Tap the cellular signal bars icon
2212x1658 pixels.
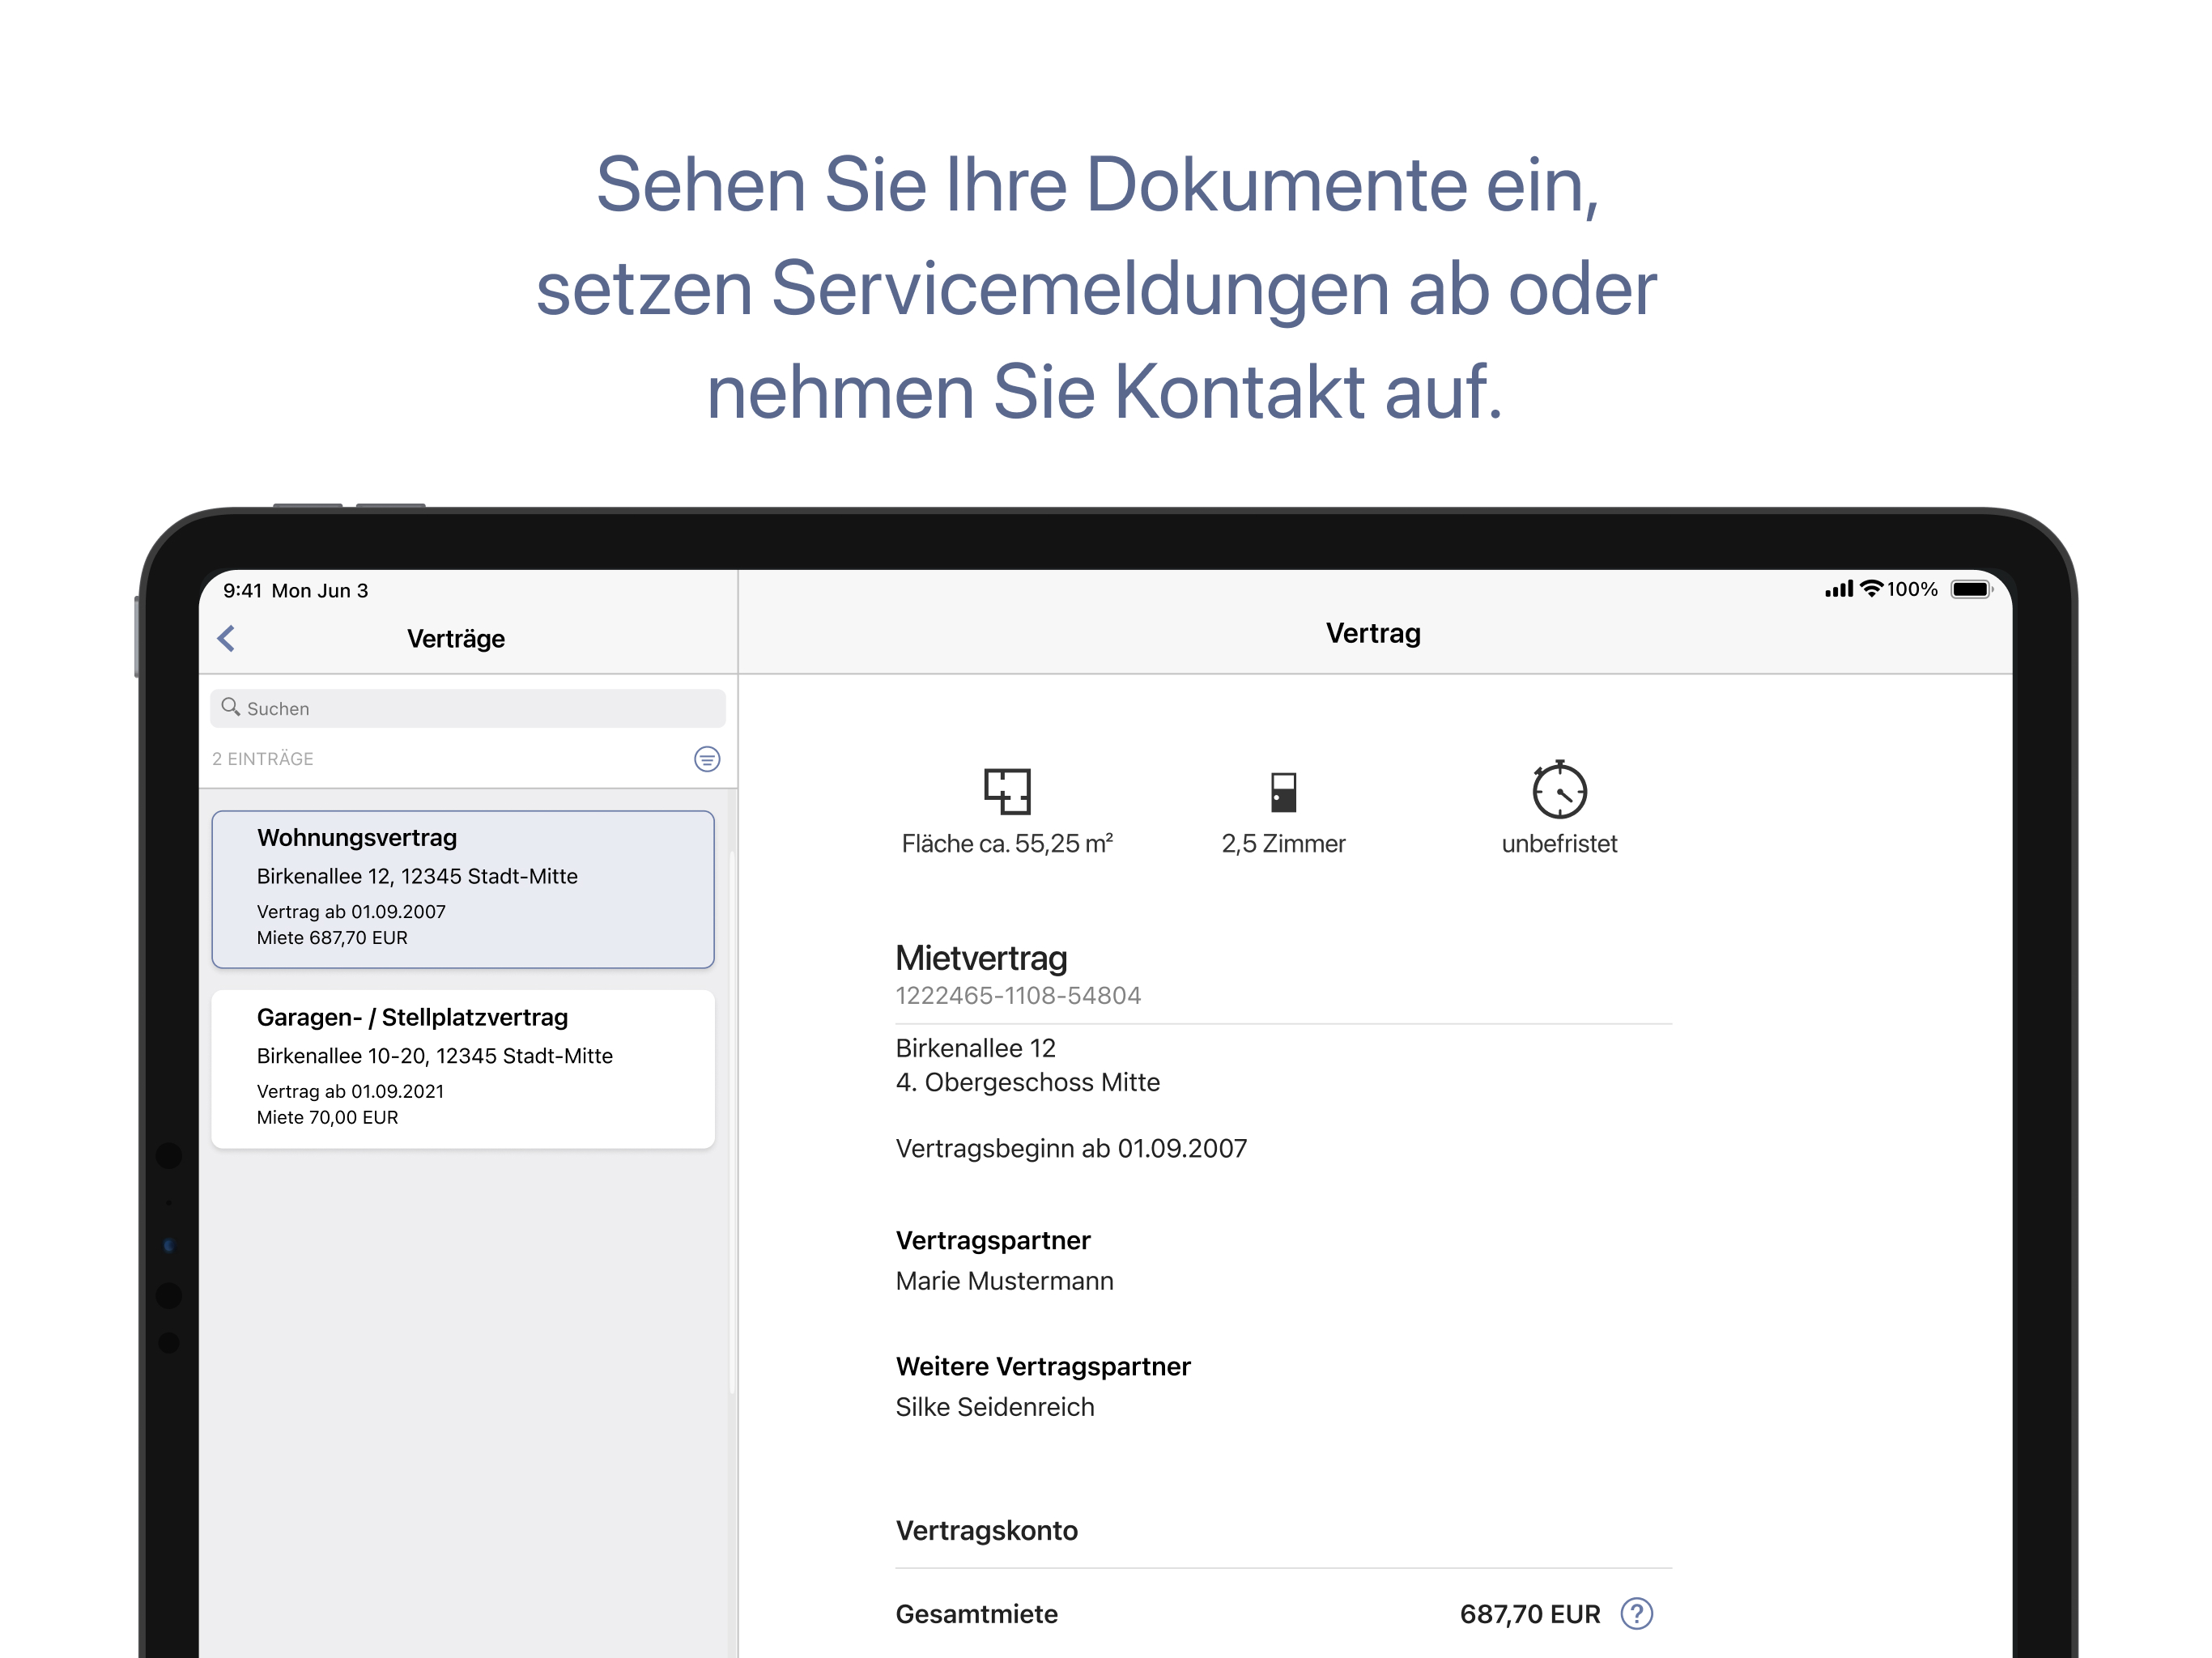tap(1839, 589)
